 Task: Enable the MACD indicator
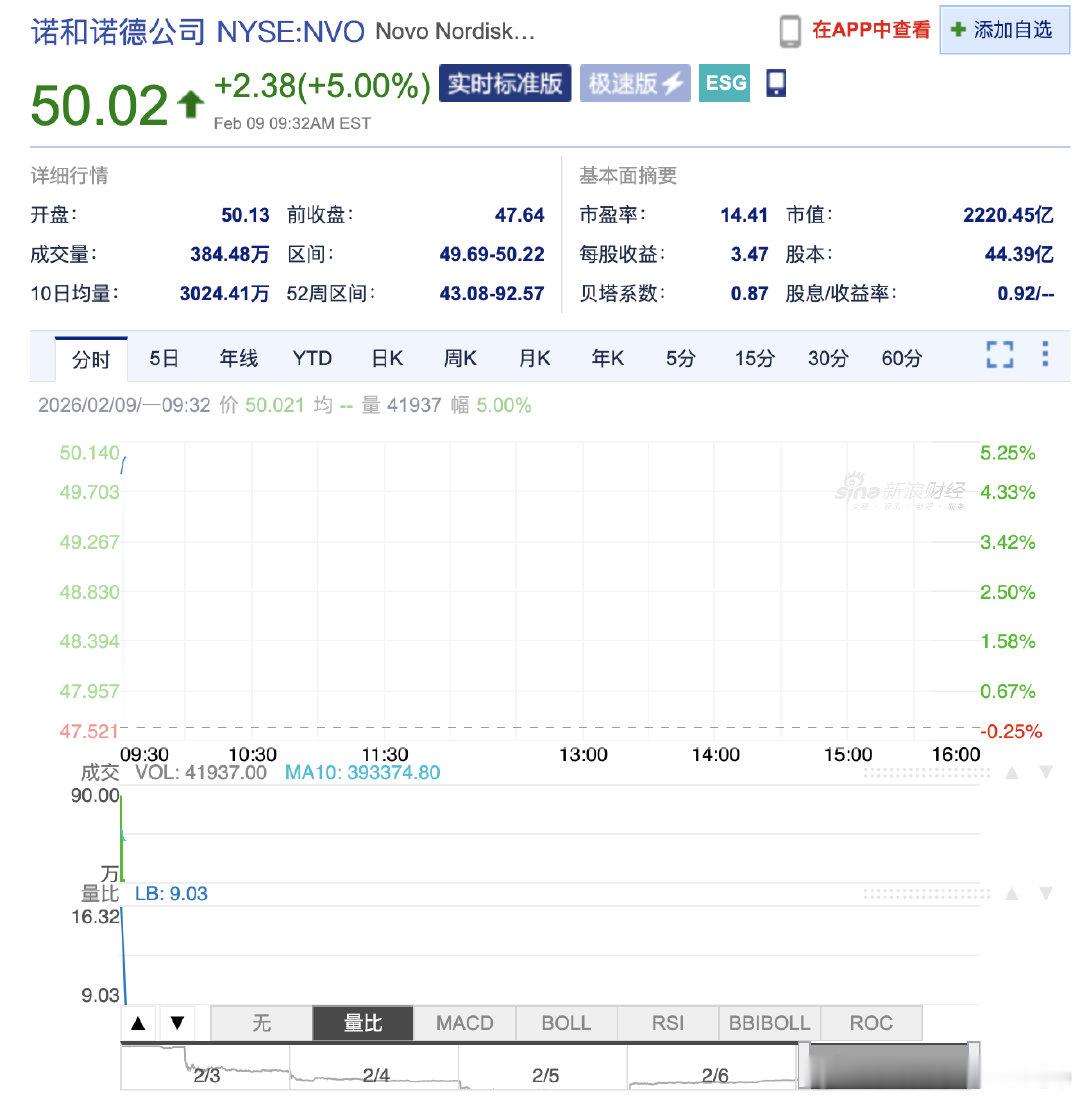click(465, 1023)
